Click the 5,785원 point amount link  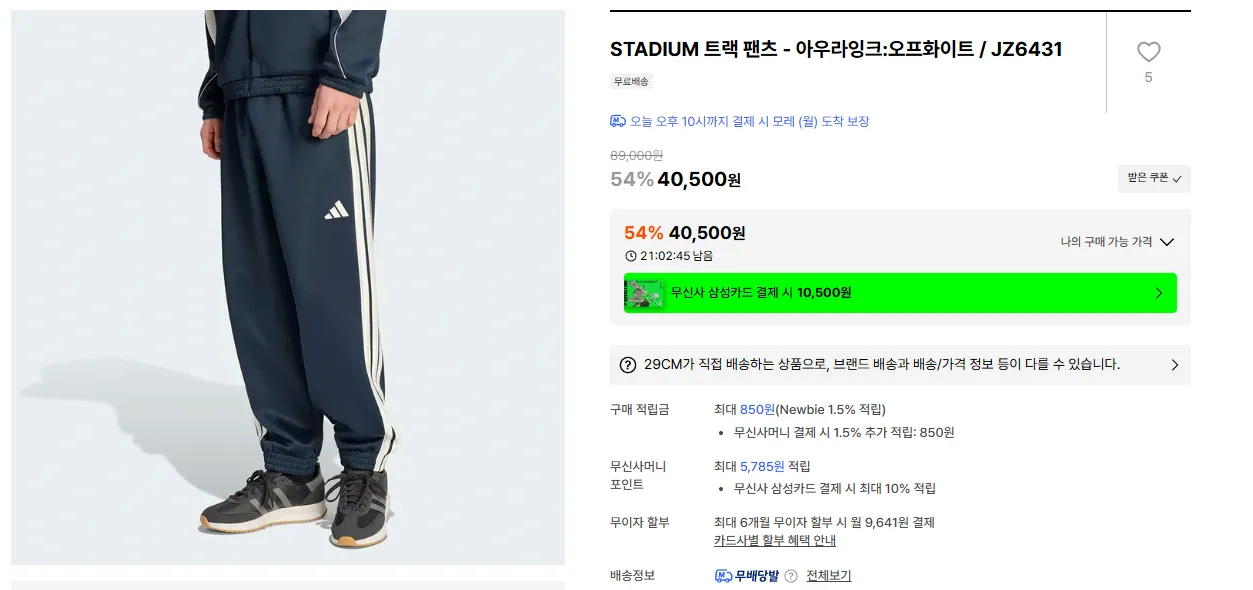762,466
